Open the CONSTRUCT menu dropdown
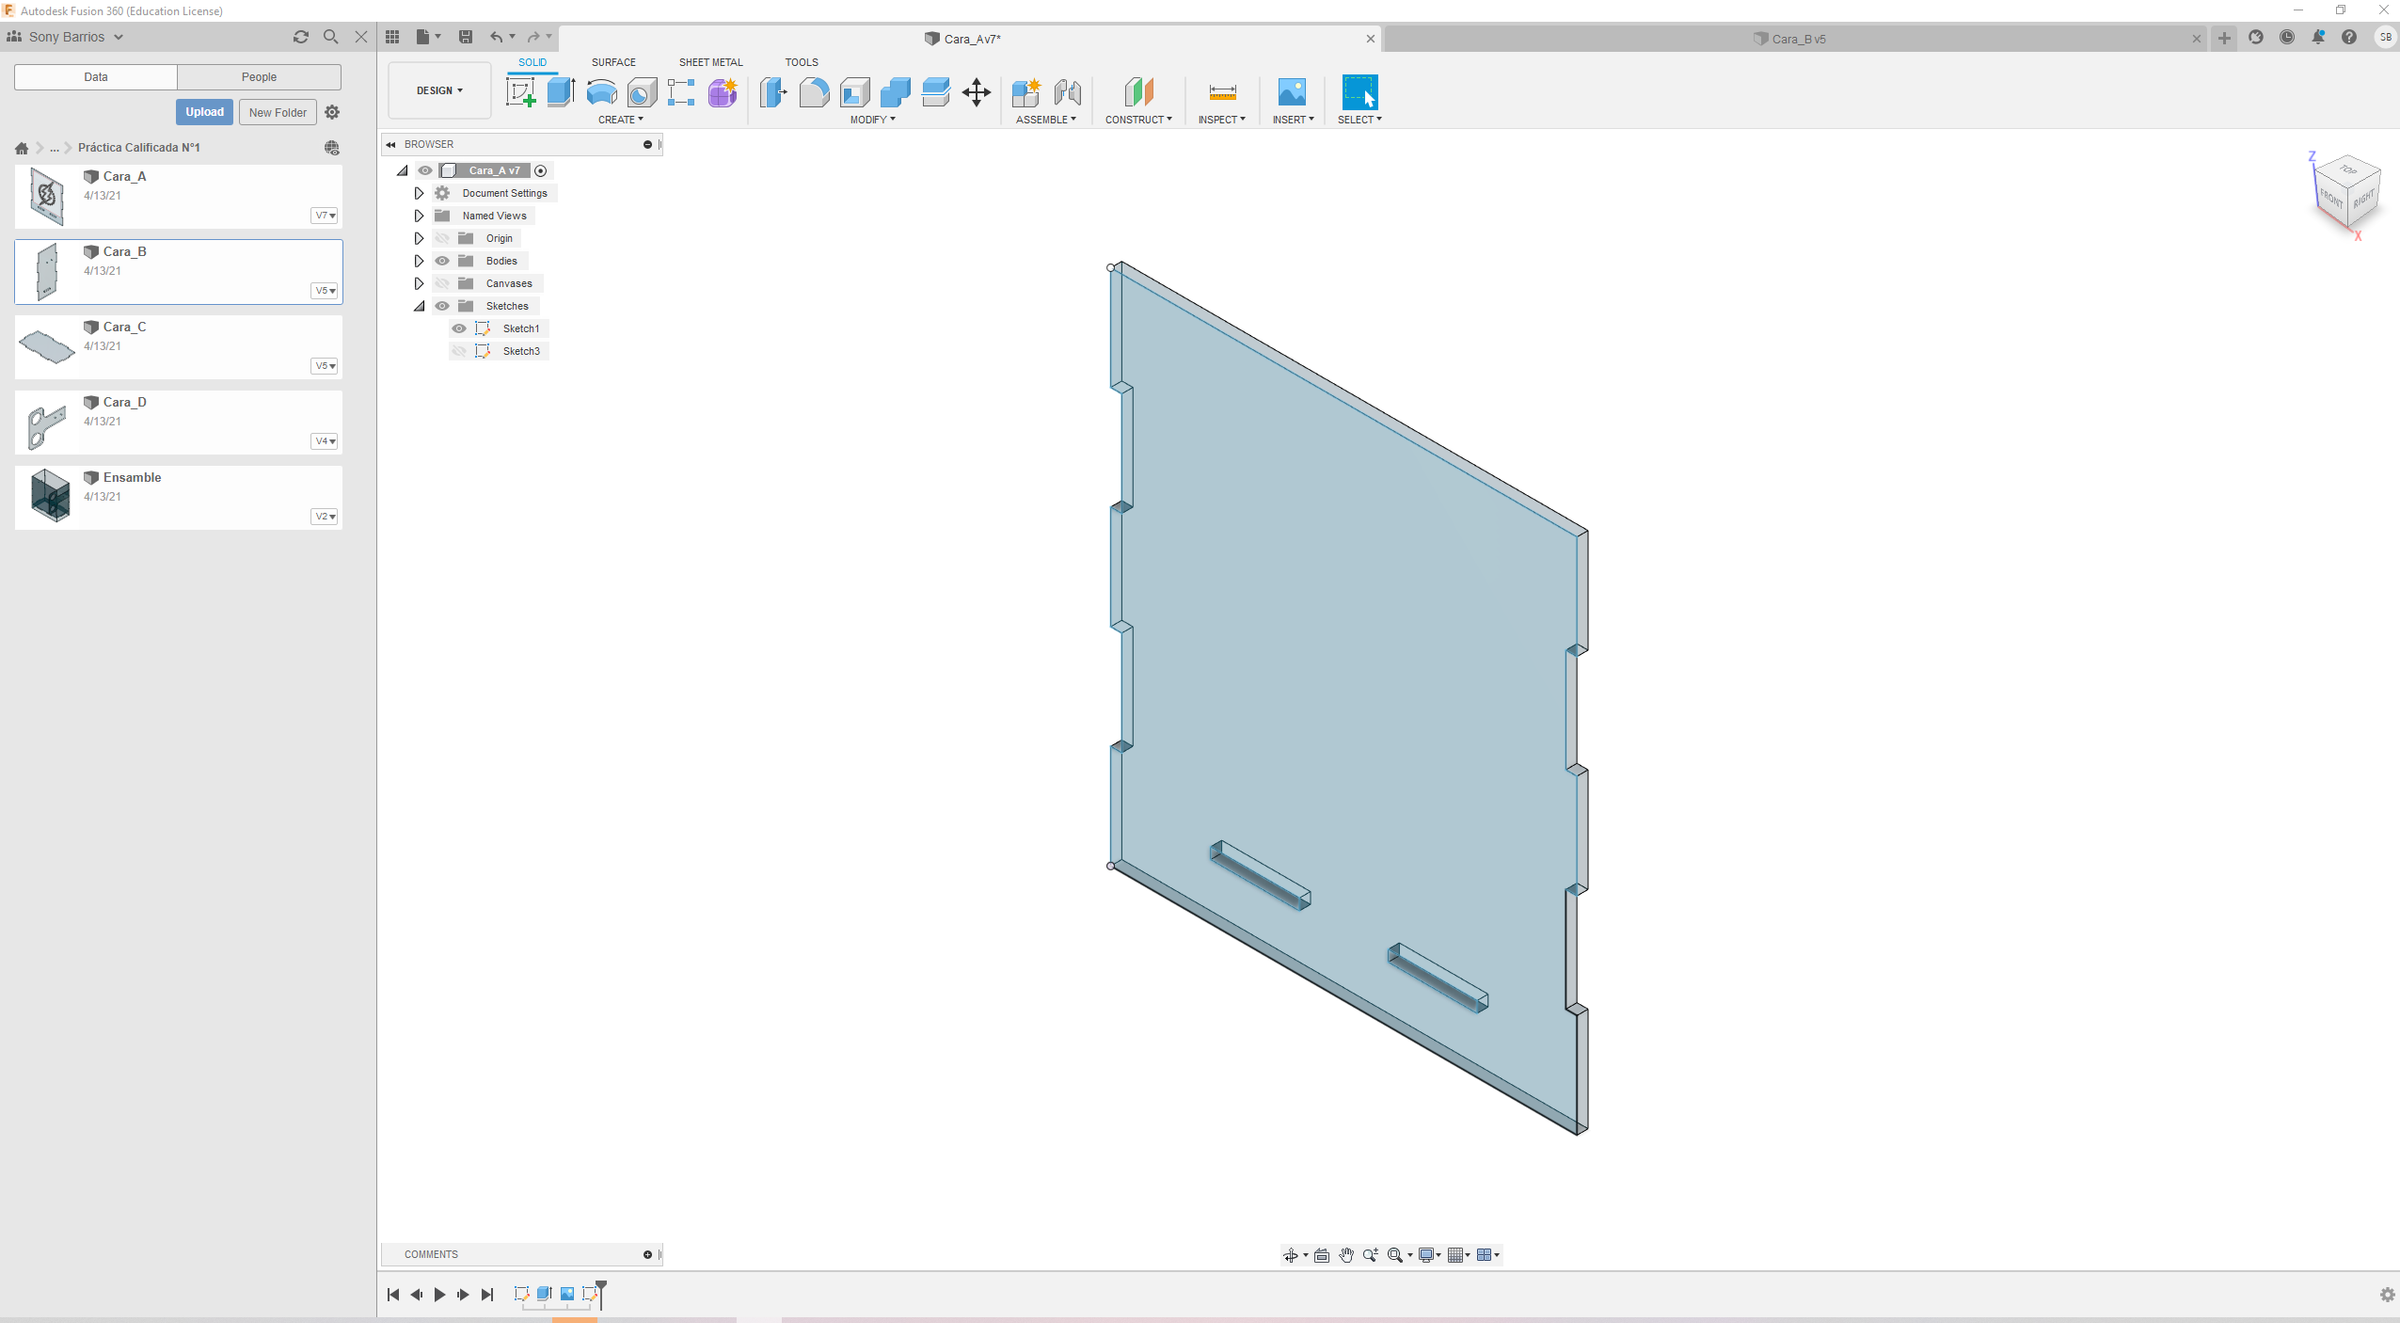The image size is (2400, 1323). [1138, 120]
